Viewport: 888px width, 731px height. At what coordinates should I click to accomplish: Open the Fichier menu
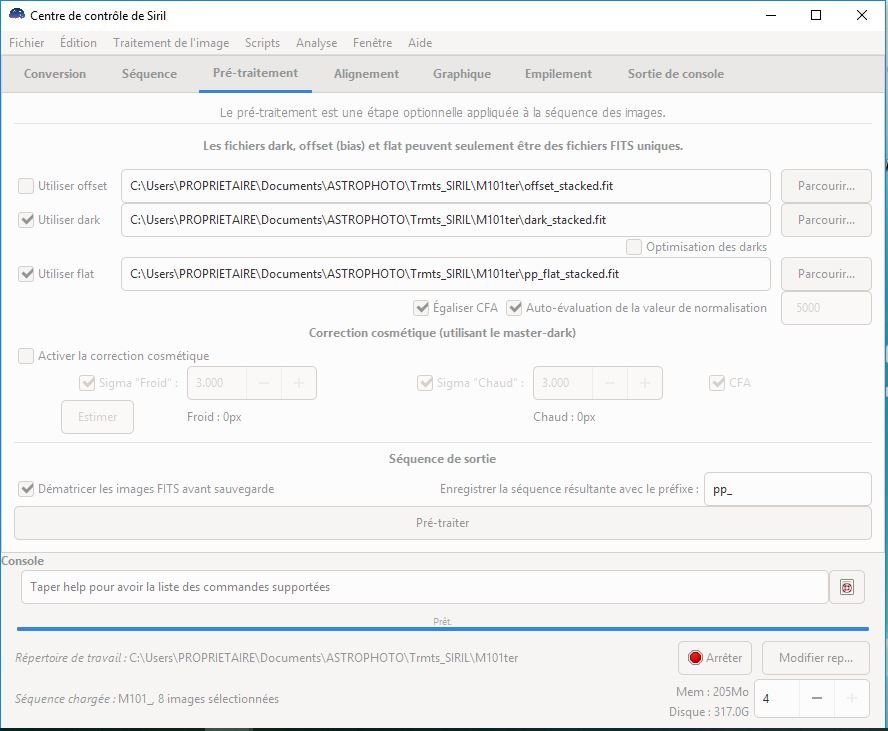coord(27,42)
